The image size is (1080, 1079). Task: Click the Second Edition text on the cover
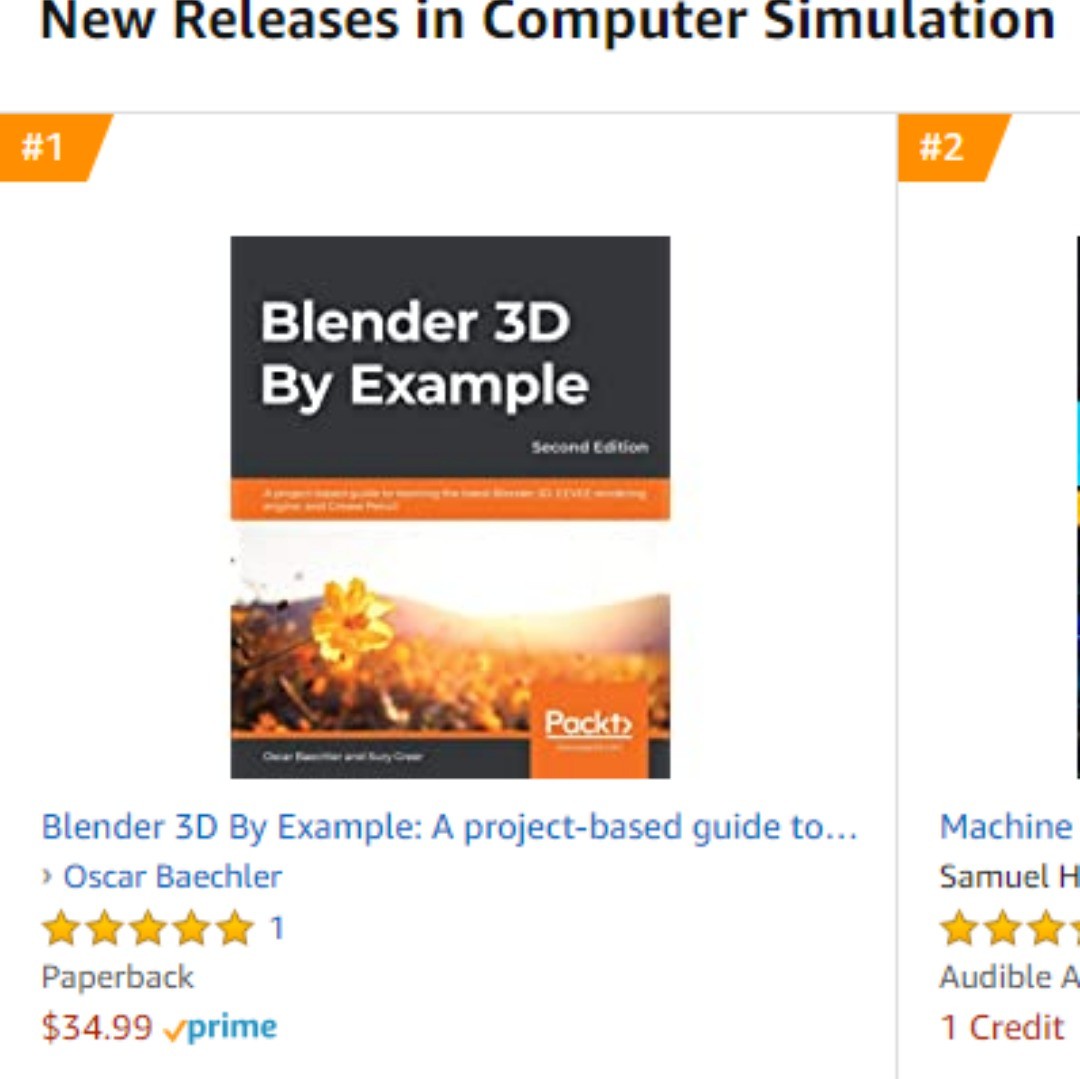point(589,447)
